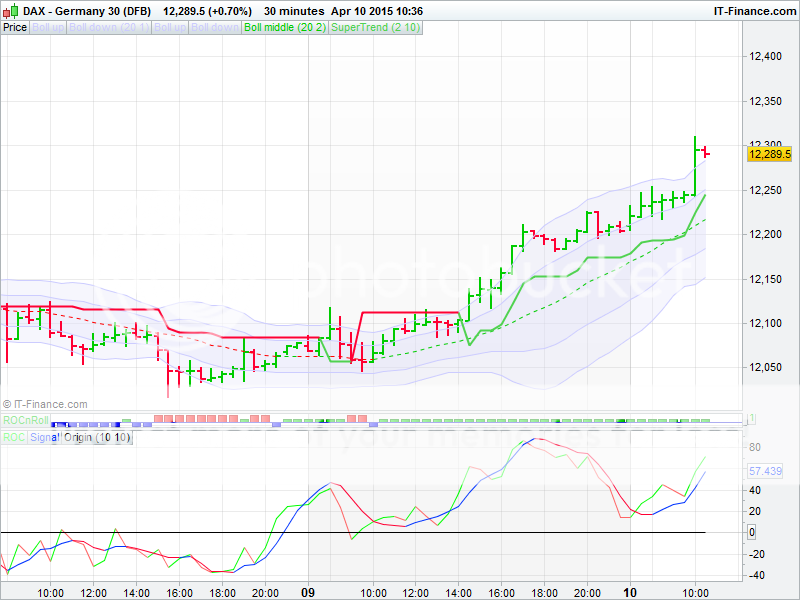The height and width of the screenshot is (600, 800).
Task: Click the 10 day marker on time axis
Action: pyautogui.click(x=630, y=592)
